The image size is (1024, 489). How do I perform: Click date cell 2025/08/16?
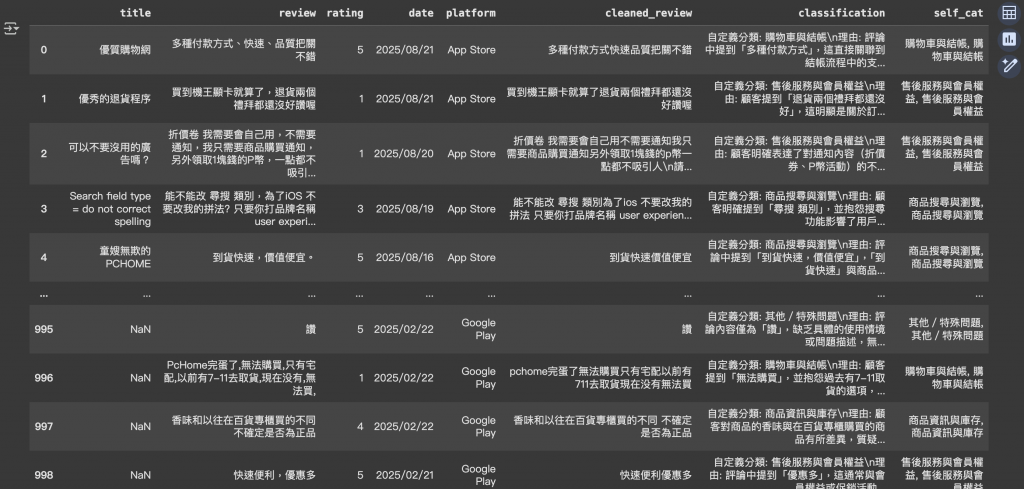point(404,257)
